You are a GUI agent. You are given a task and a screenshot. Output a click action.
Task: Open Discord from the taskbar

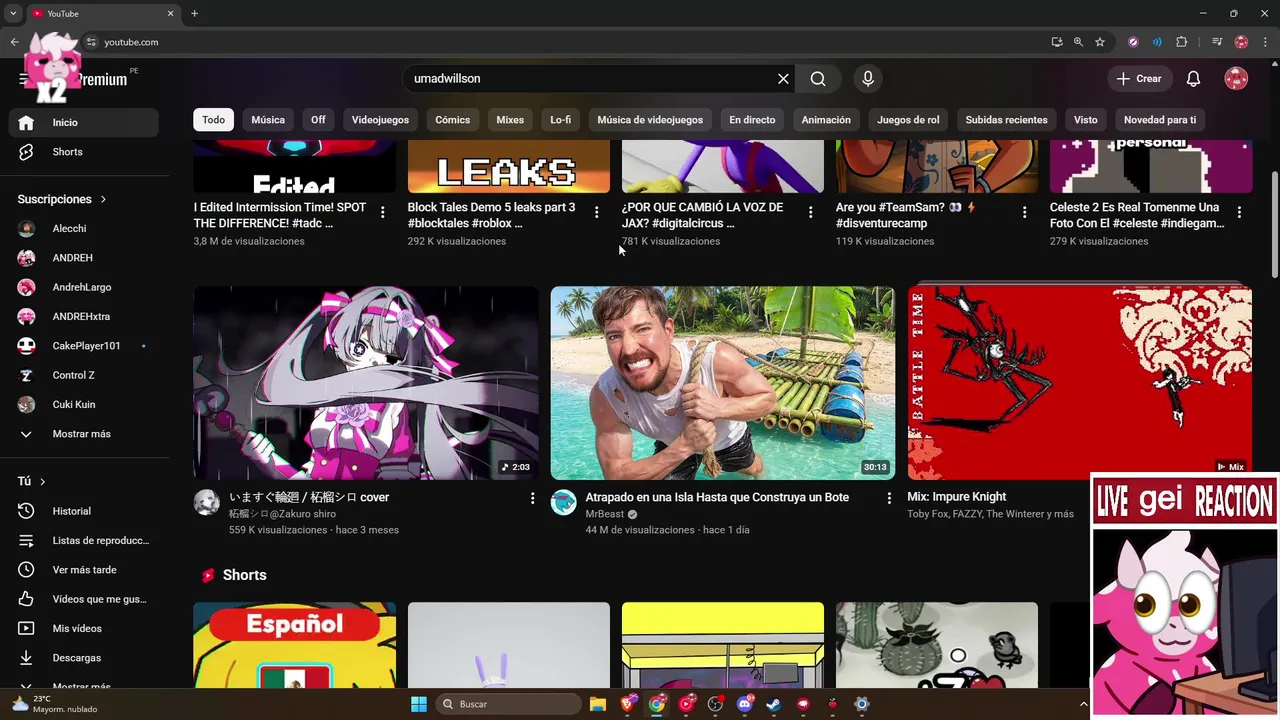click(x=744, y=704)
